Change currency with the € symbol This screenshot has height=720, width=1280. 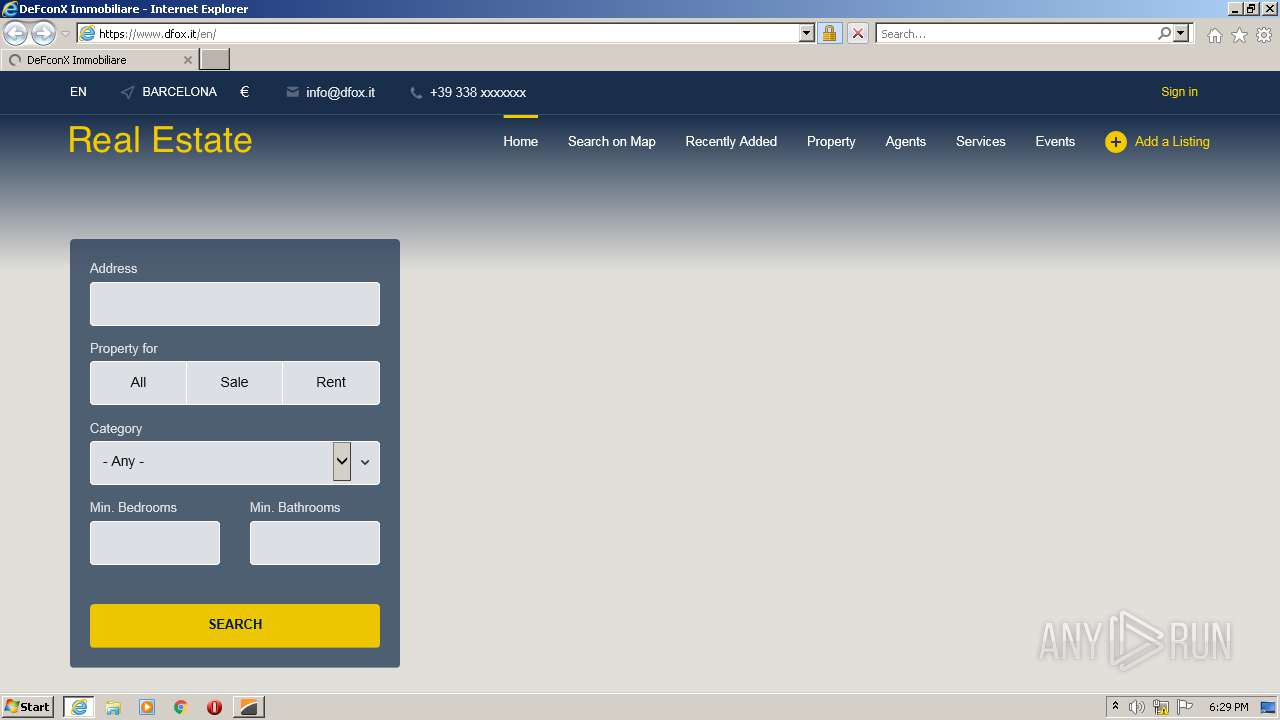pos(244,92)
